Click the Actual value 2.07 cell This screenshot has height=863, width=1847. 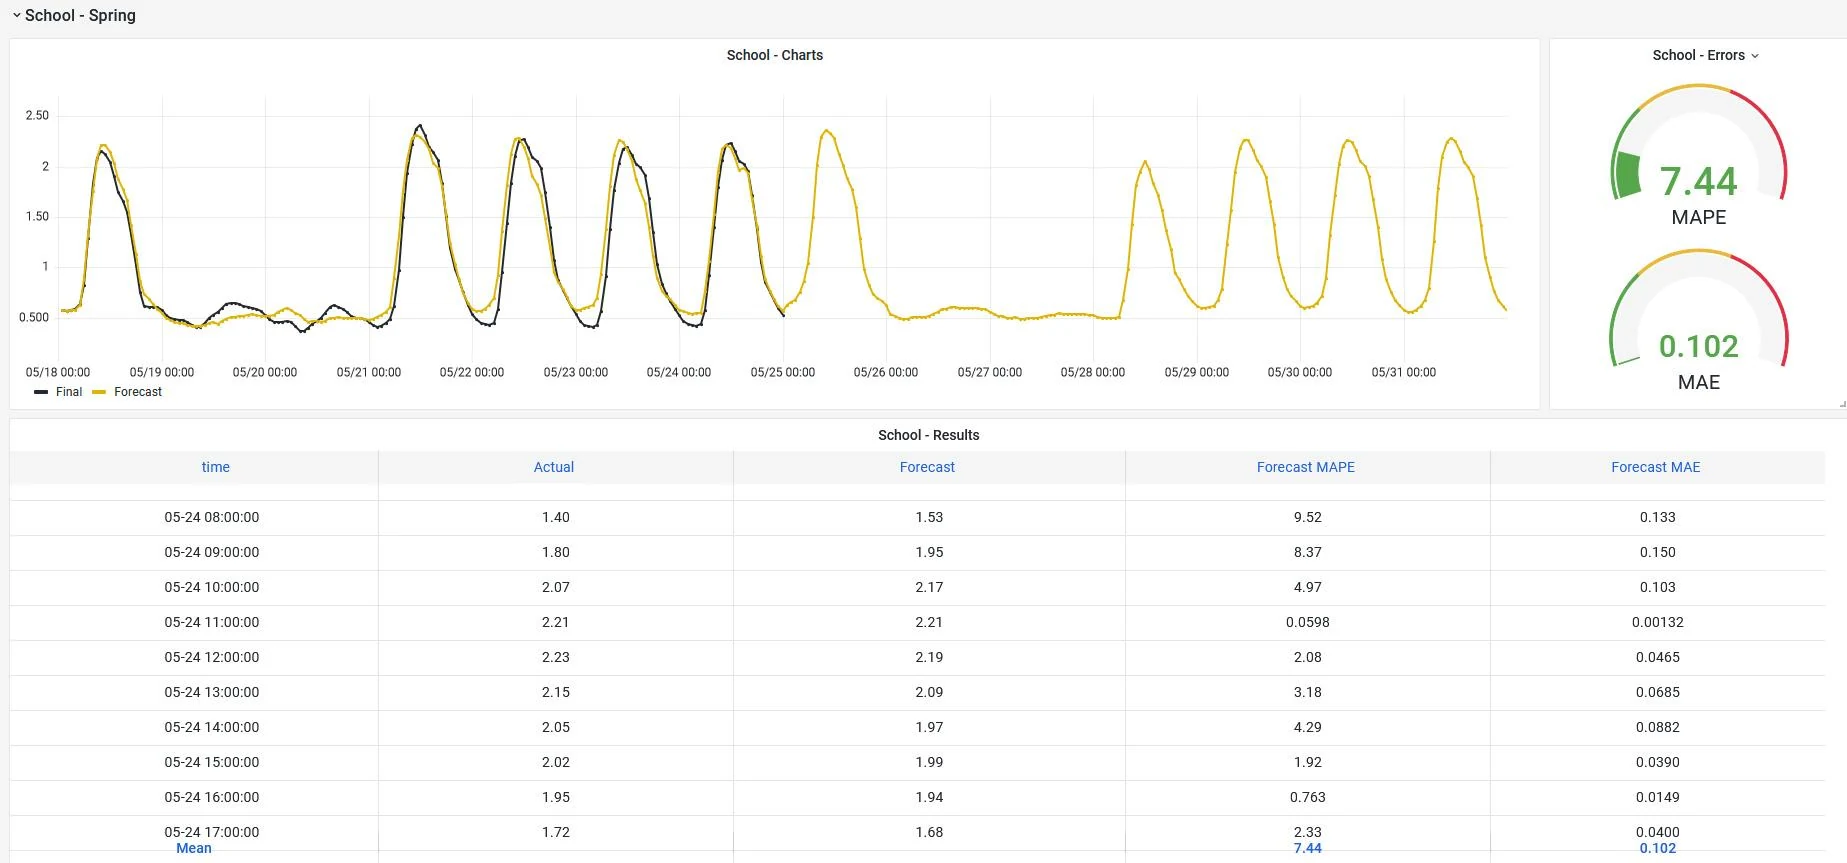pyautogui.click(x=556, y=587)
